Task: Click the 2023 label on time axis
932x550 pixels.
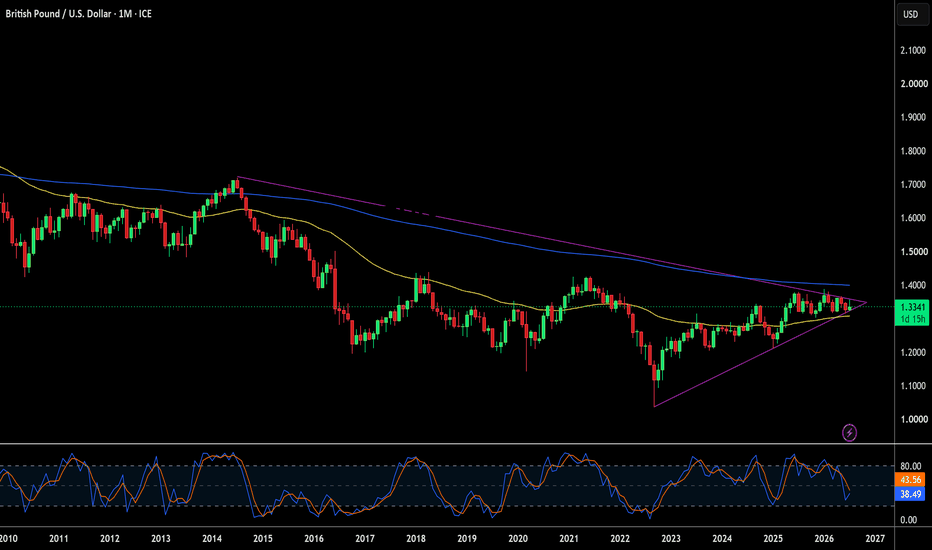Action: tap(671, 539)
